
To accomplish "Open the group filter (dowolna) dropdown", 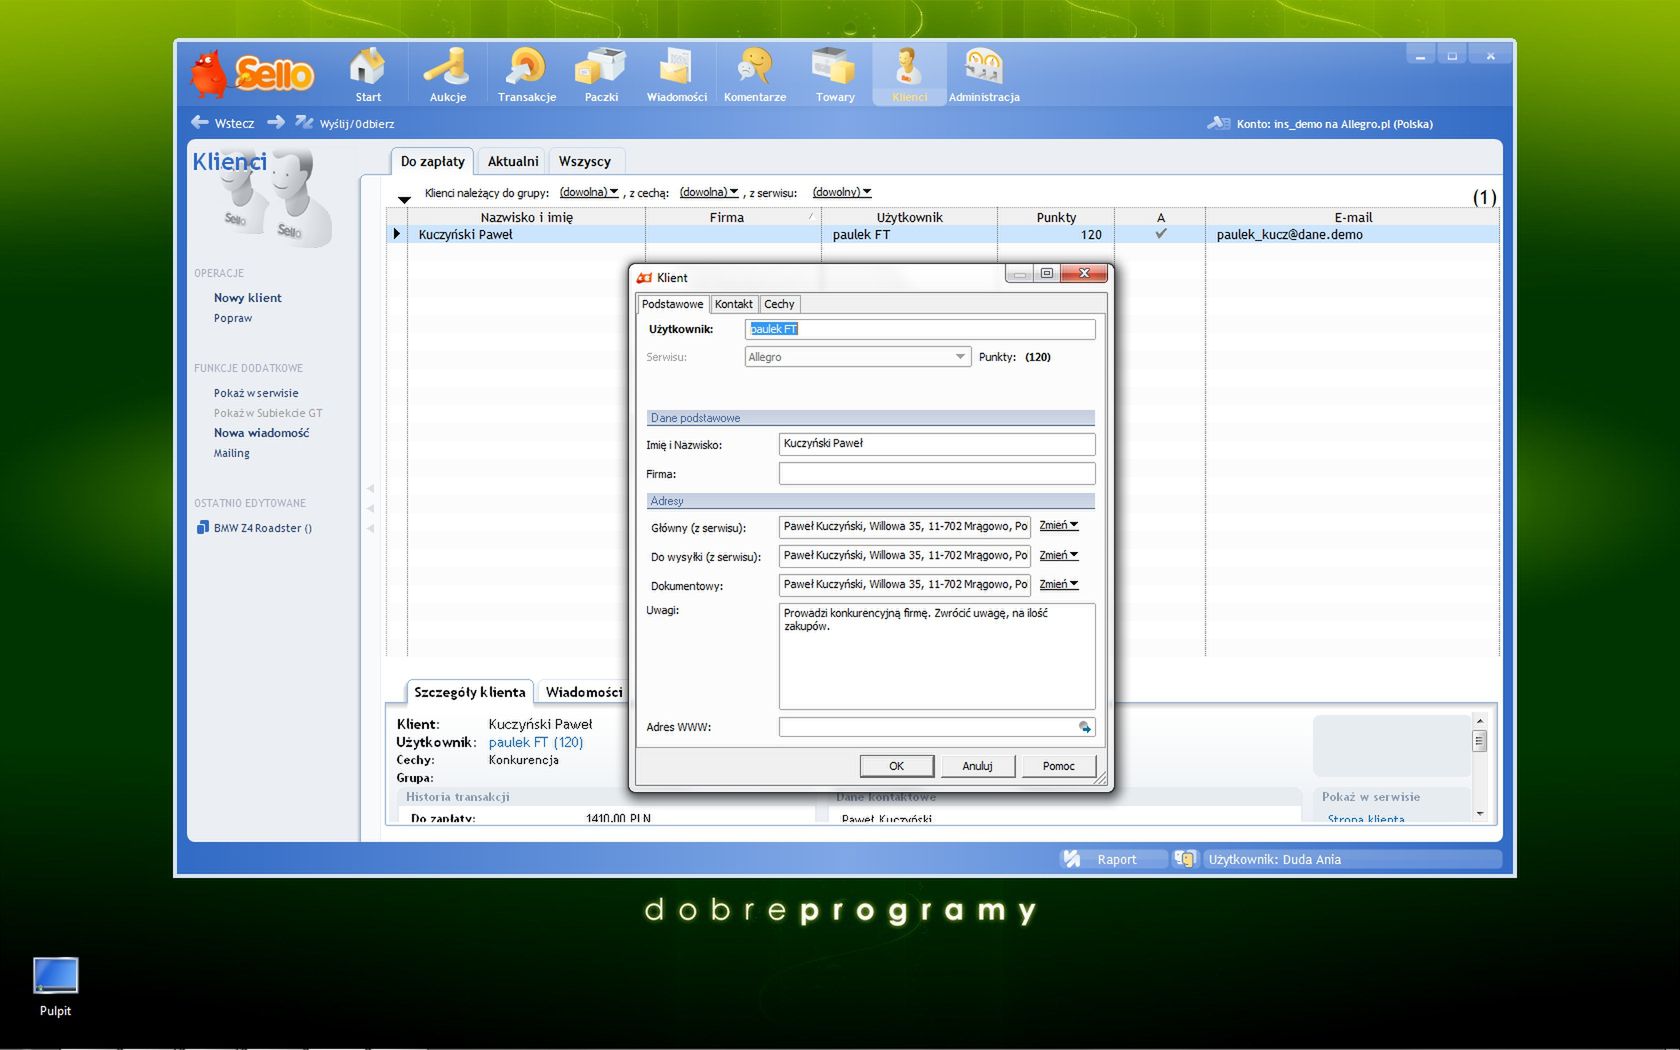I will tap(589, 192).
